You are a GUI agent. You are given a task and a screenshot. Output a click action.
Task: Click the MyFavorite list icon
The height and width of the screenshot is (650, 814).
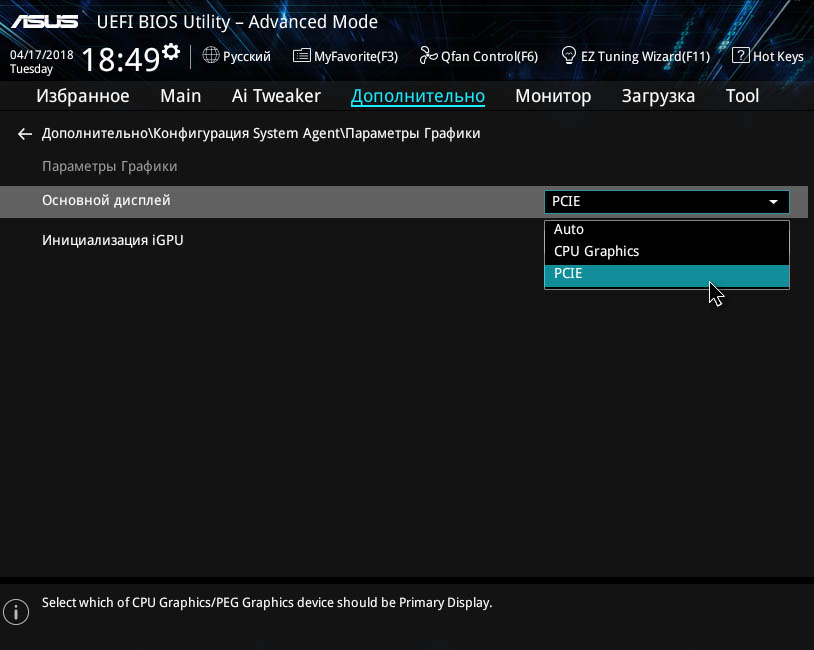[x=302, y=56]
